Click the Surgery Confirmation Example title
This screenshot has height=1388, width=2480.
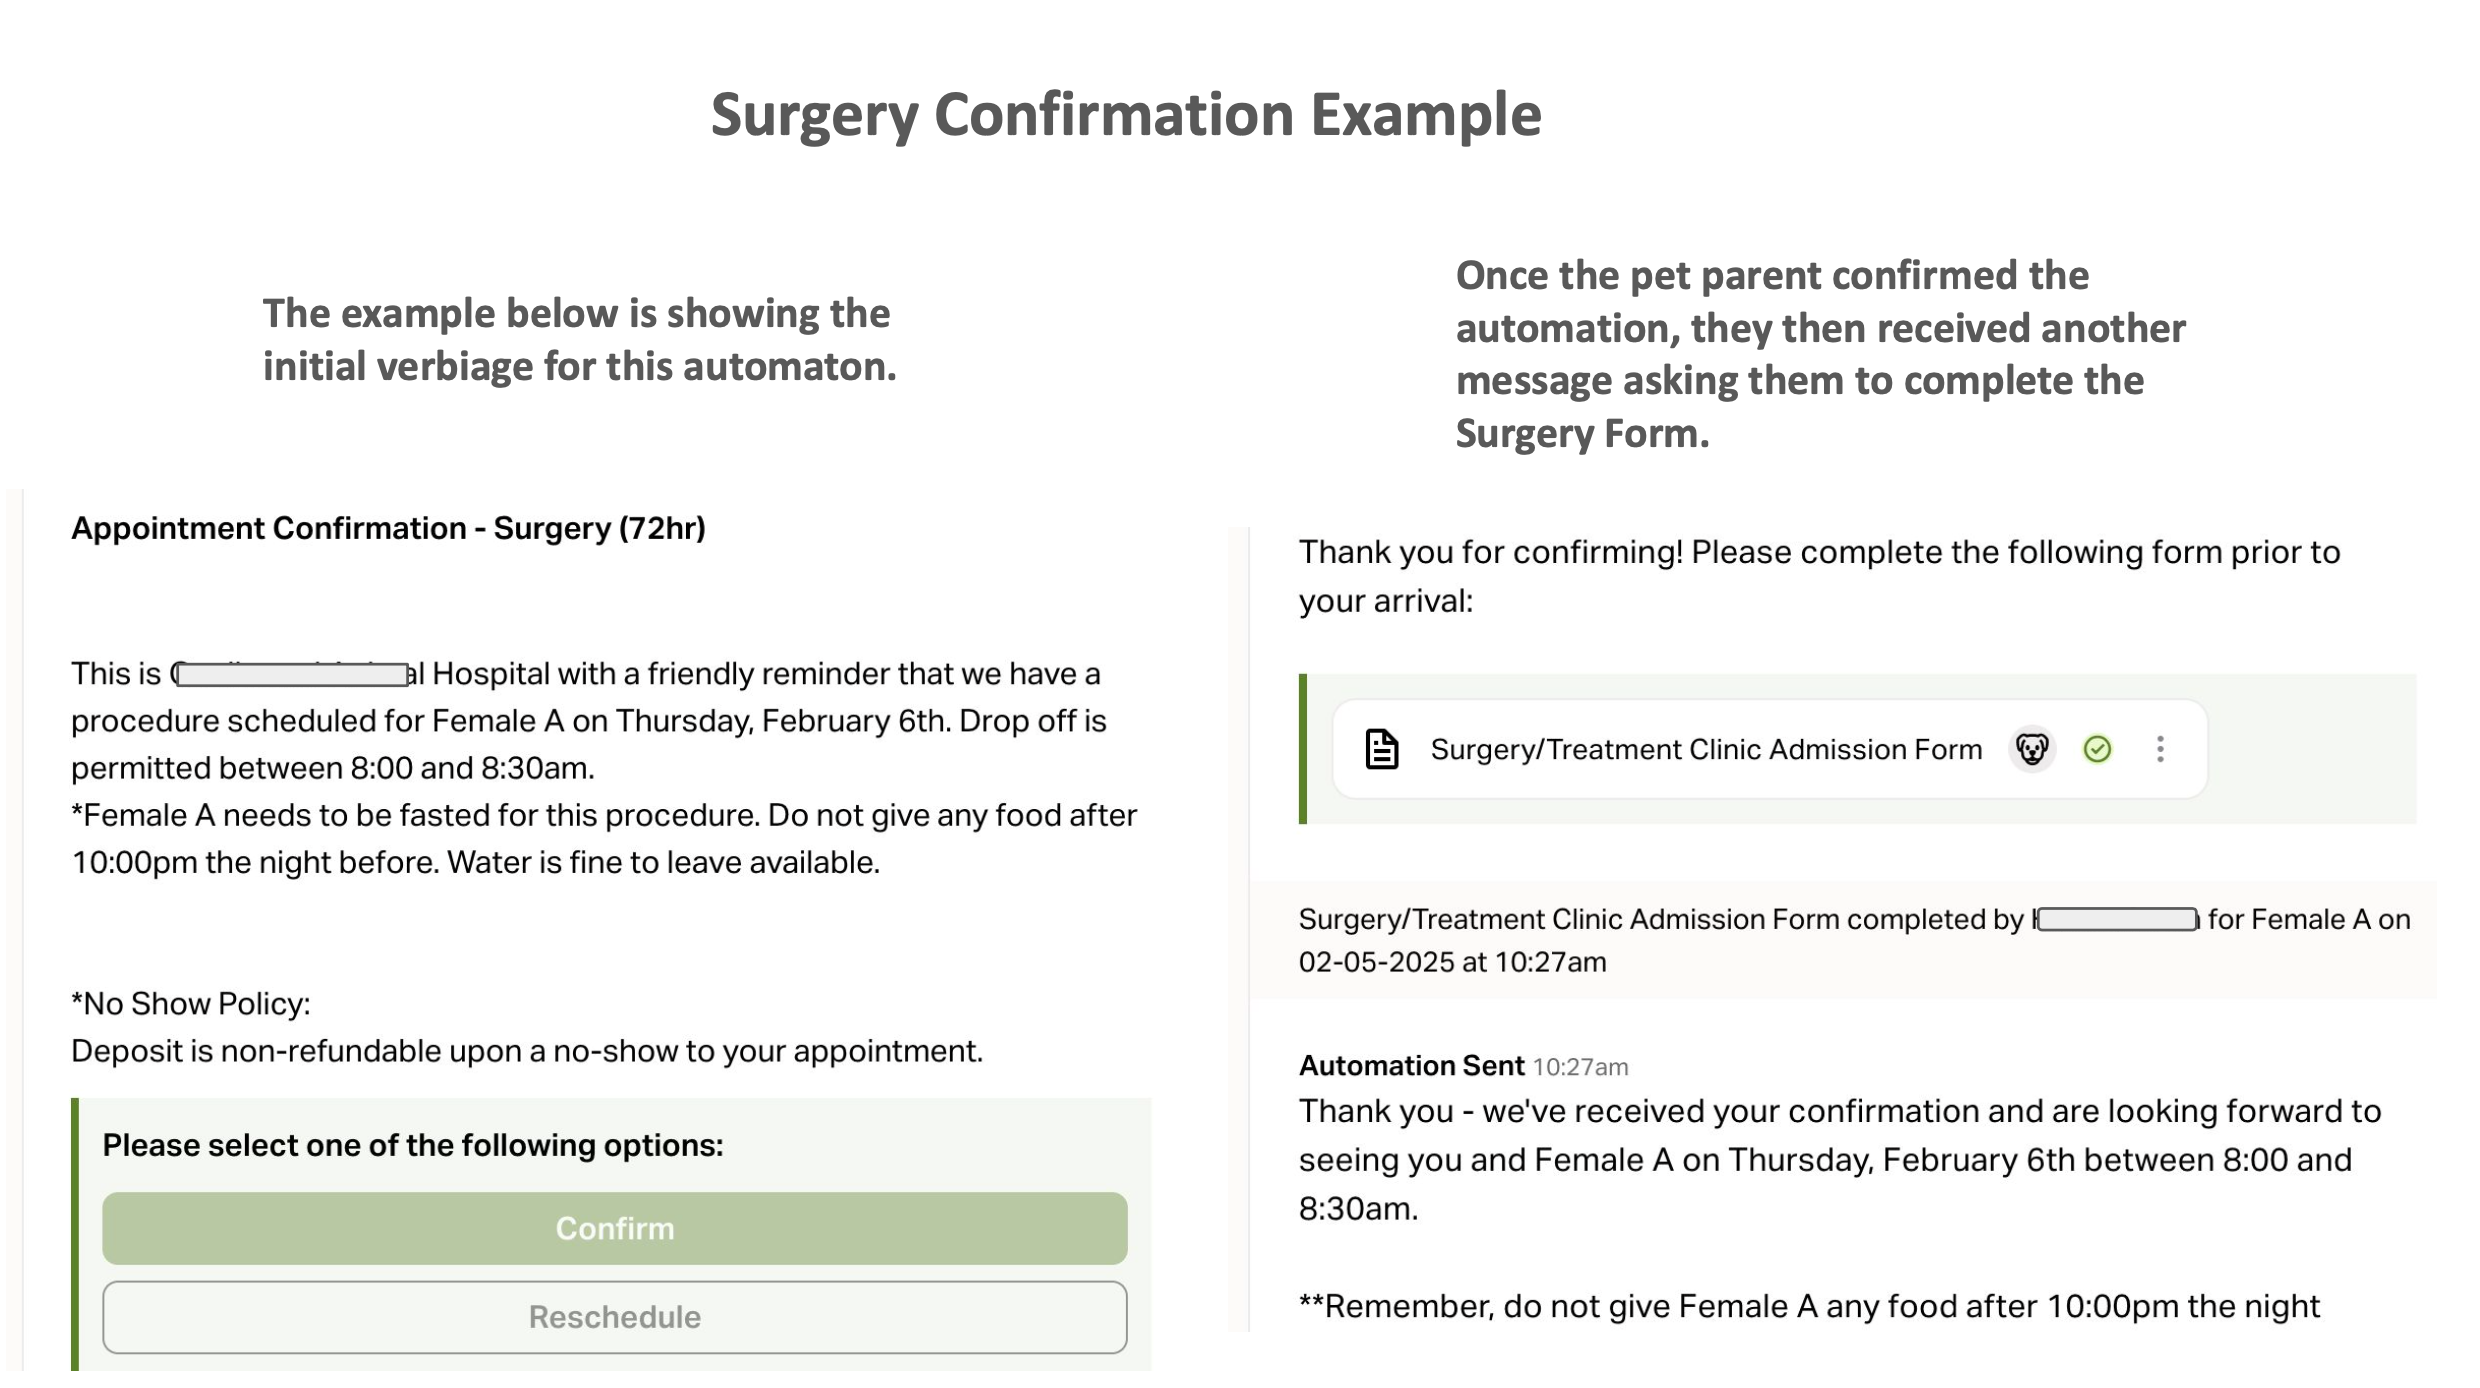[1126, 114]
